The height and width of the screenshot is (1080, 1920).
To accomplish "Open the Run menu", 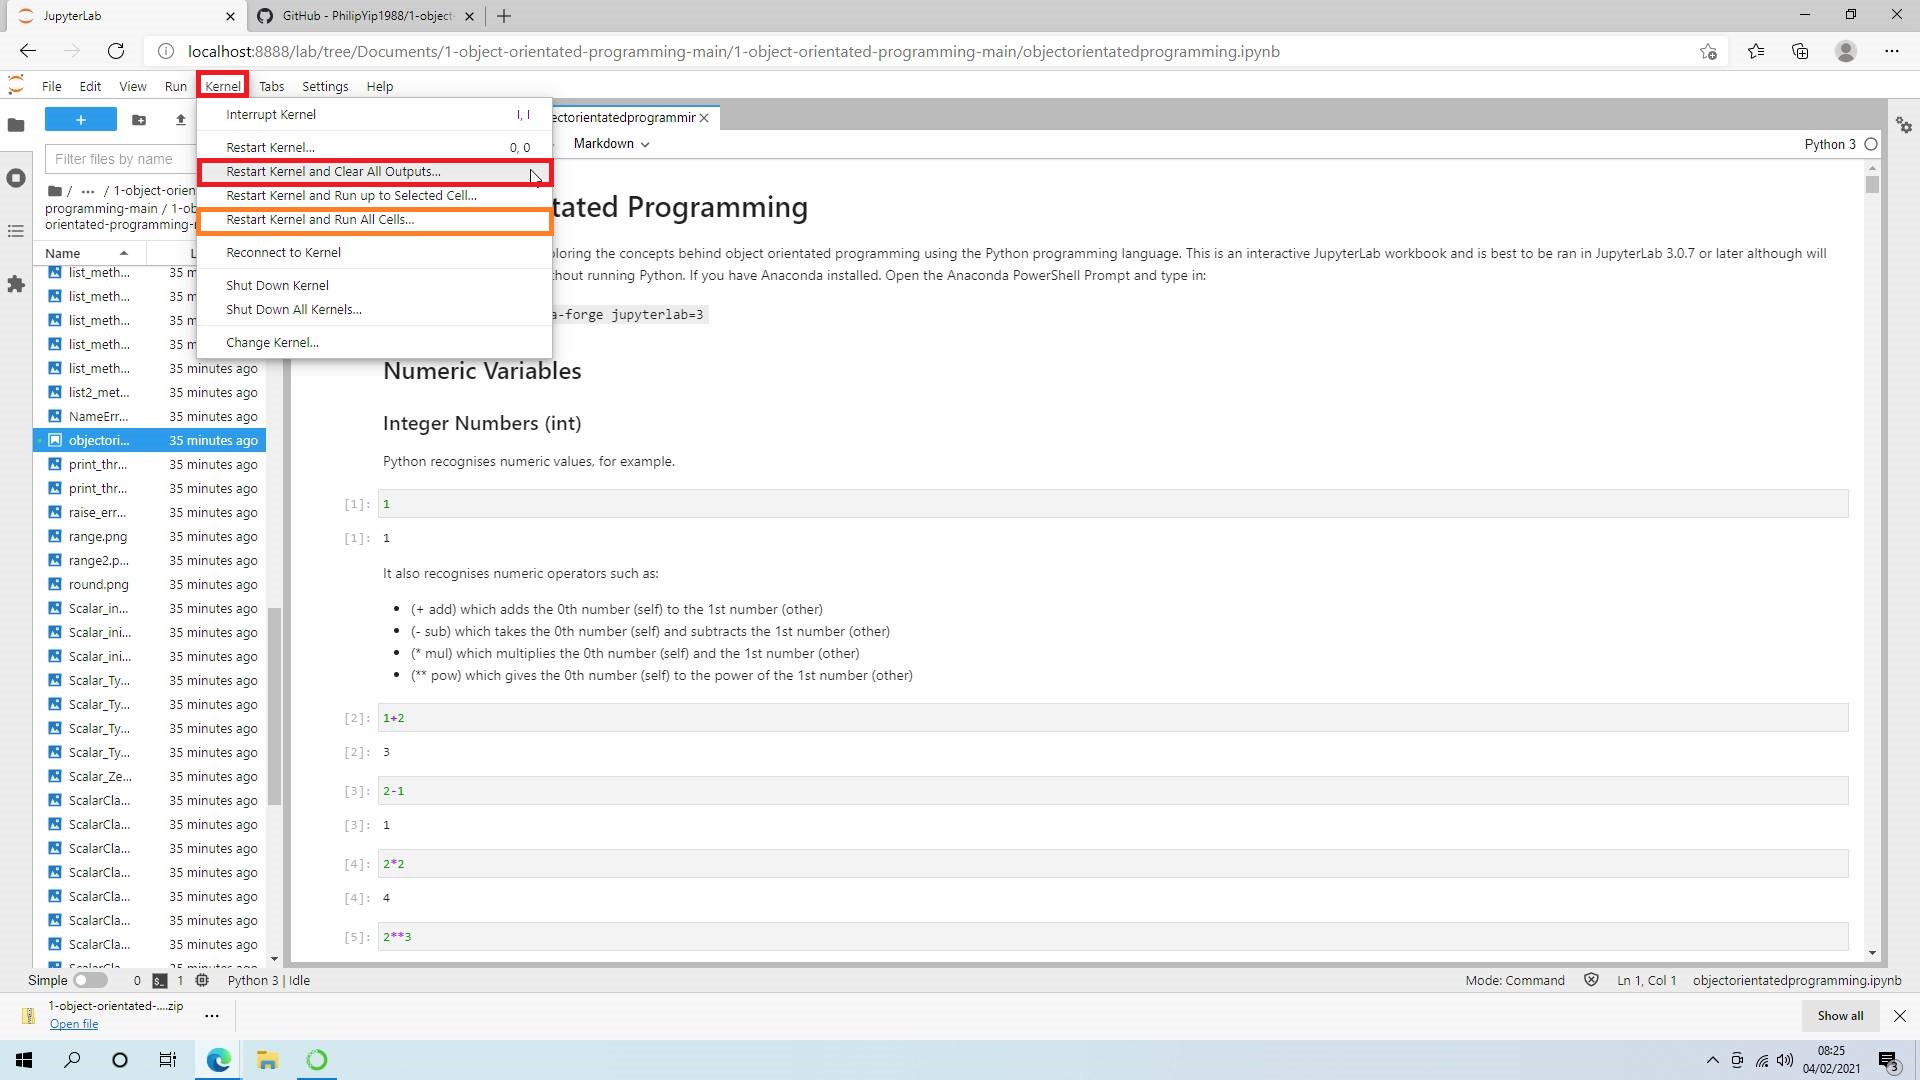I will coord(176,86).
